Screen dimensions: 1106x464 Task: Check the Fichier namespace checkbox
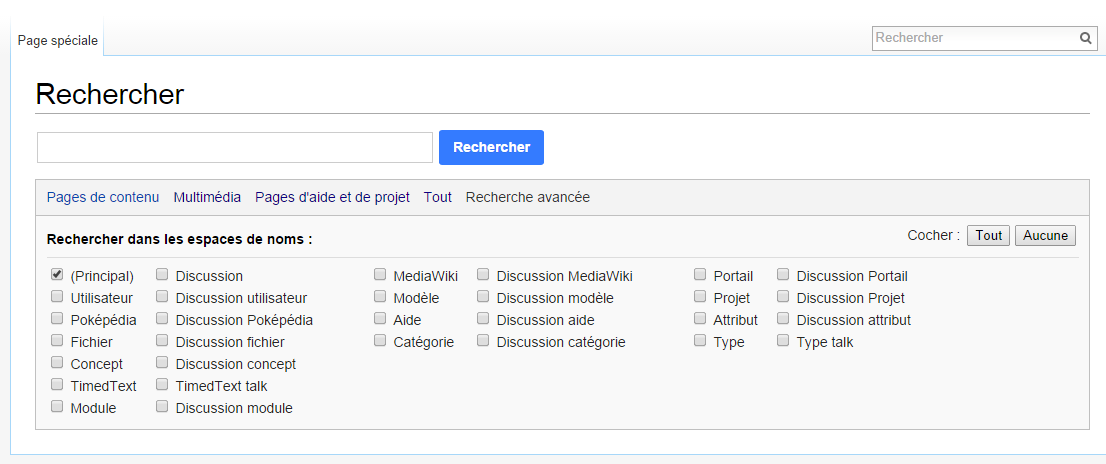[57, 340]
